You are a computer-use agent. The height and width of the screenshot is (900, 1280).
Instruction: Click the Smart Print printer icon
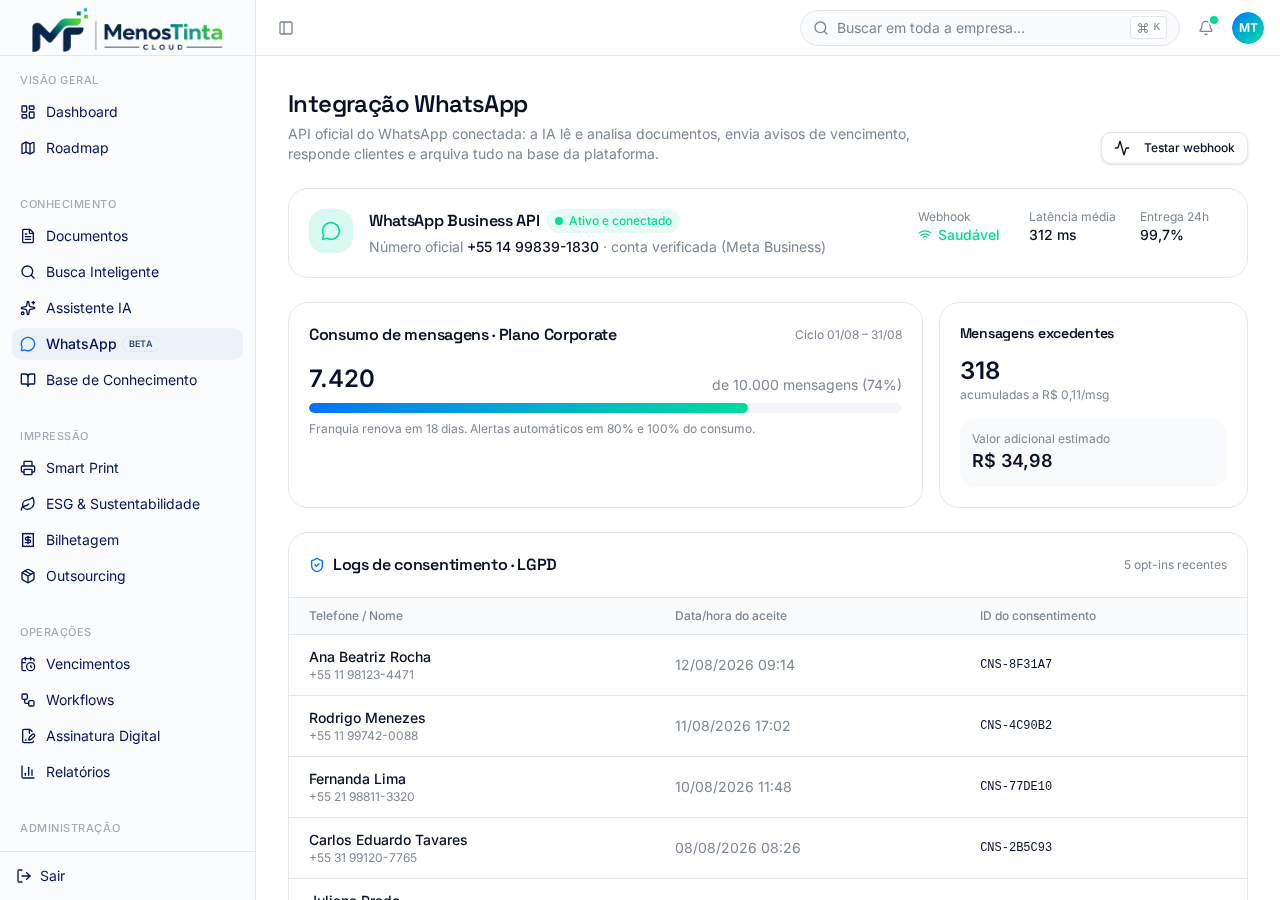pos(28,468)
